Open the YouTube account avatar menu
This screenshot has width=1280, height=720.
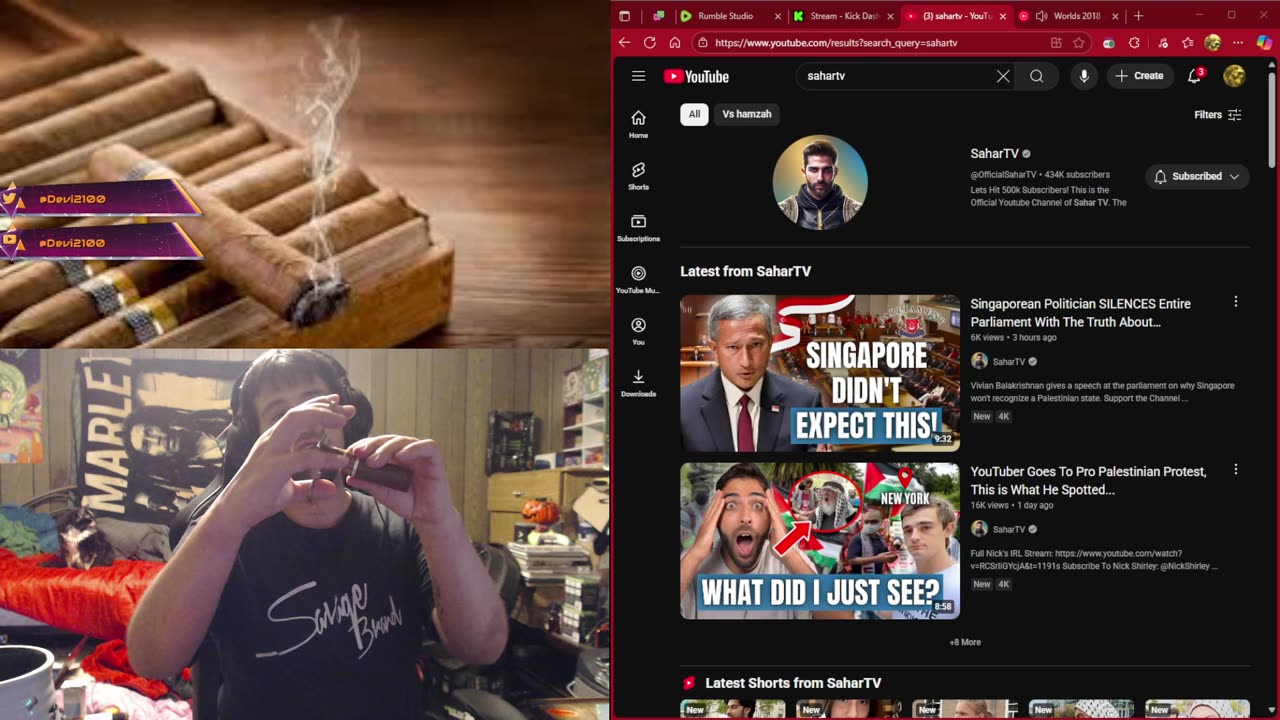1234,76
